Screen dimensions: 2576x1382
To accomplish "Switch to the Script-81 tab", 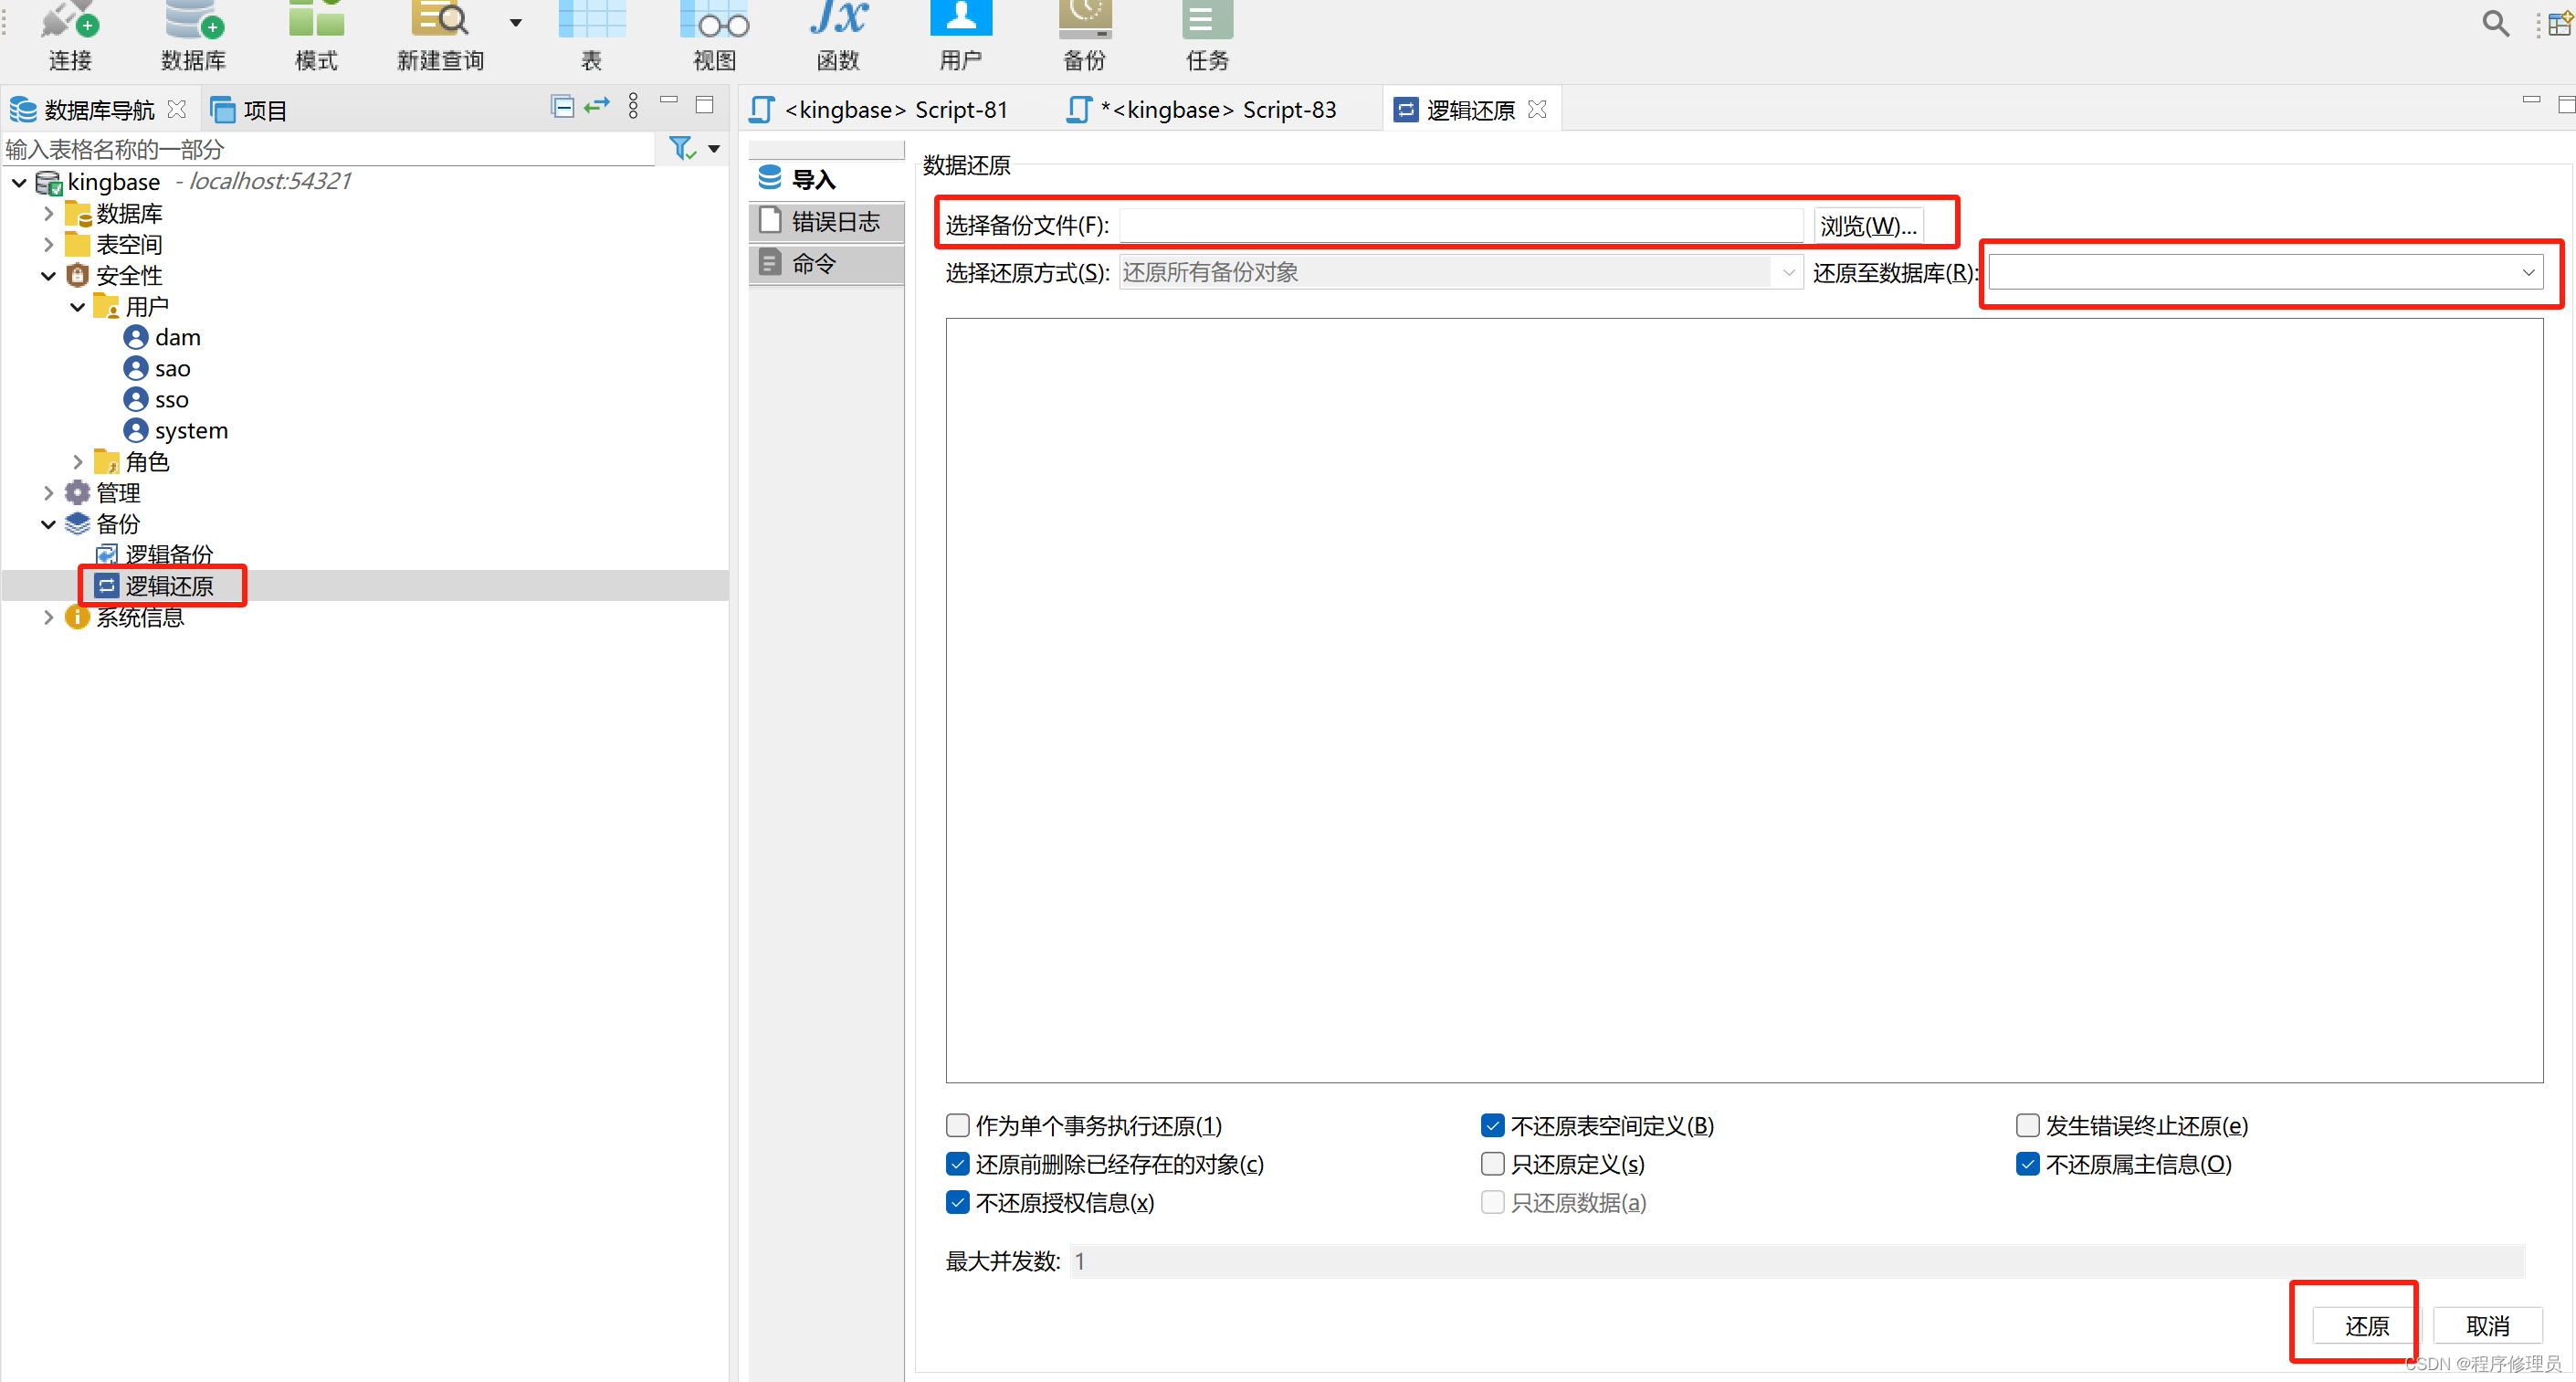I will tap(880, 109).
